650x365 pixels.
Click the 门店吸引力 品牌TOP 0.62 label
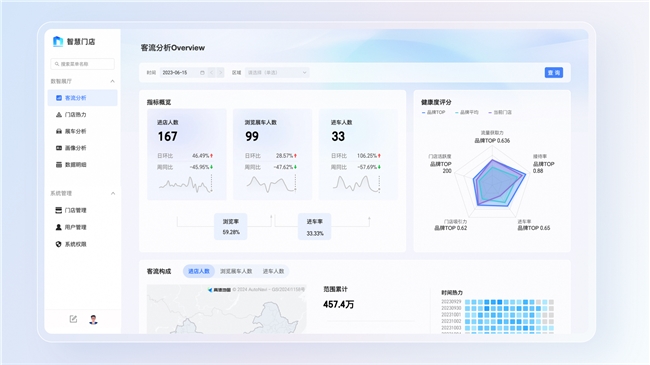pyautogui.click(x=451, y=225)
